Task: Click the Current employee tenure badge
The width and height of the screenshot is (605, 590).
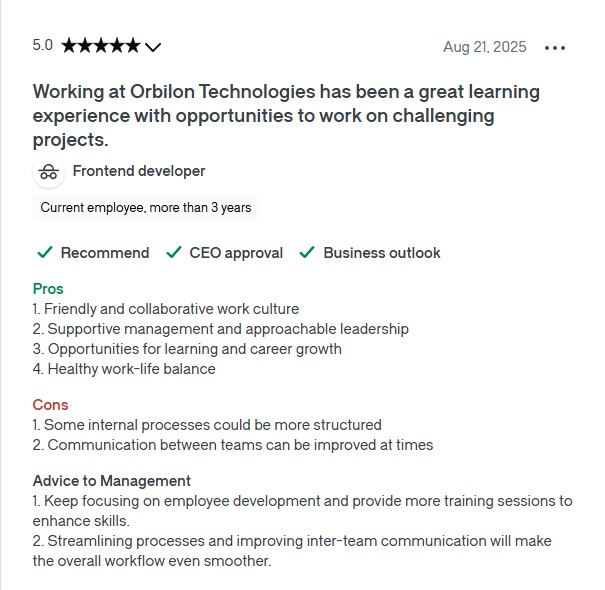Action: click(146, 208)
